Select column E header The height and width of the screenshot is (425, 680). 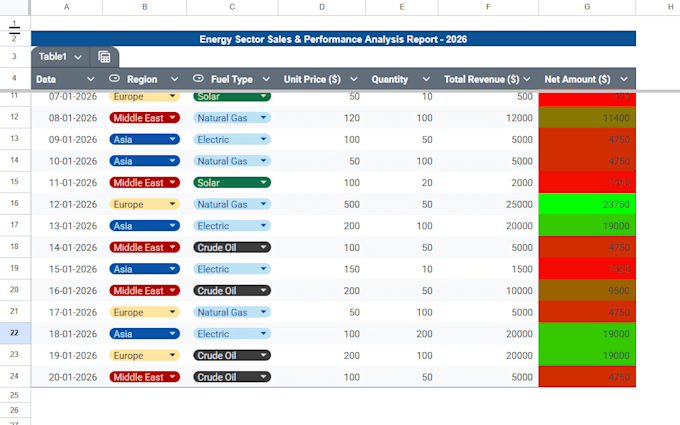click(402, 7)
